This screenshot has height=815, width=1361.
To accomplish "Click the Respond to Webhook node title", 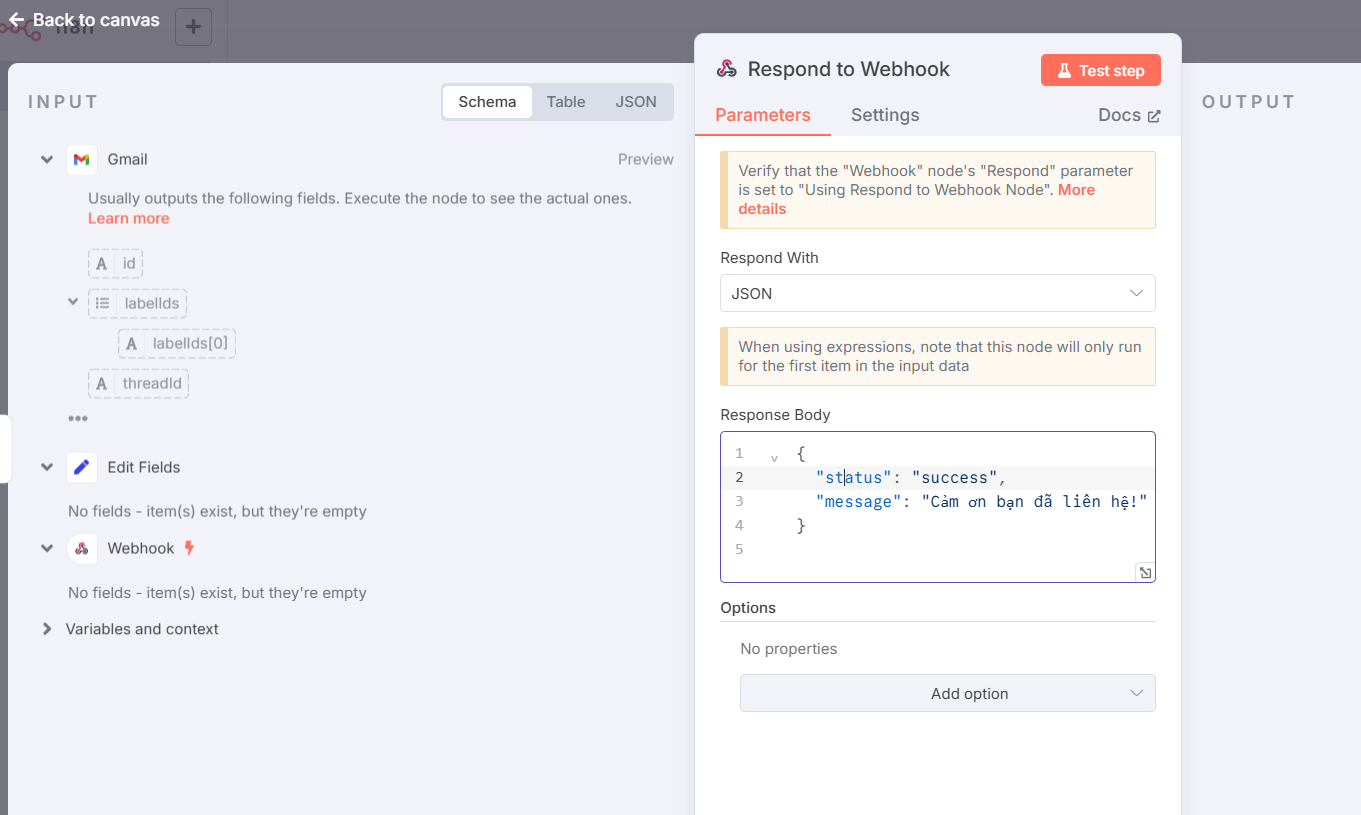I will 849,69.
